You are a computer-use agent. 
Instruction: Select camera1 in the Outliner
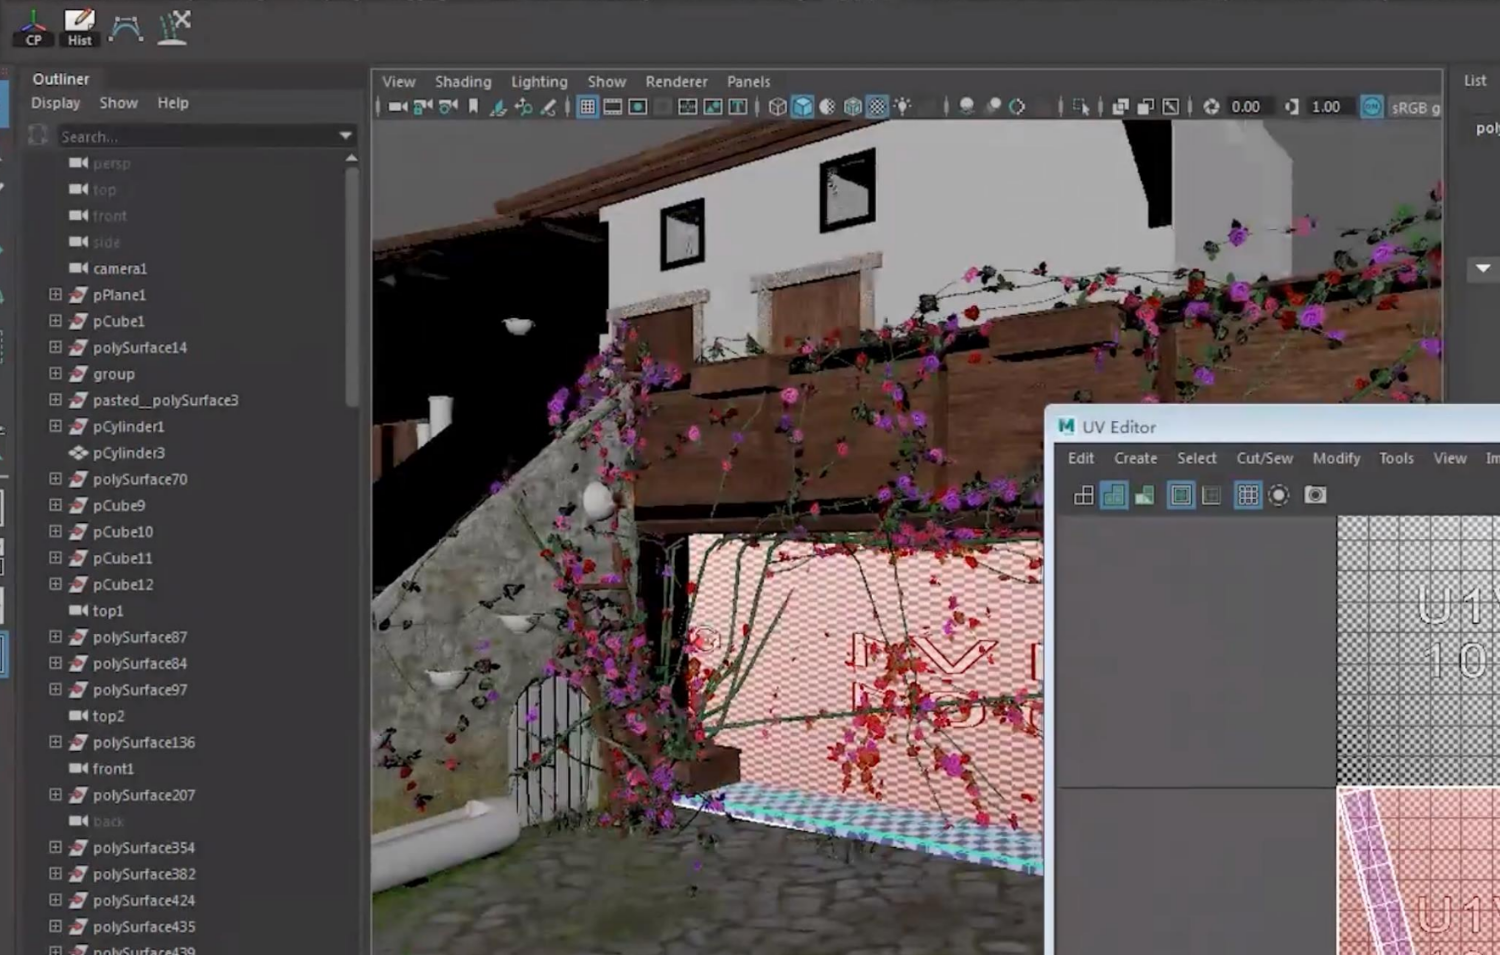[120, 268]
